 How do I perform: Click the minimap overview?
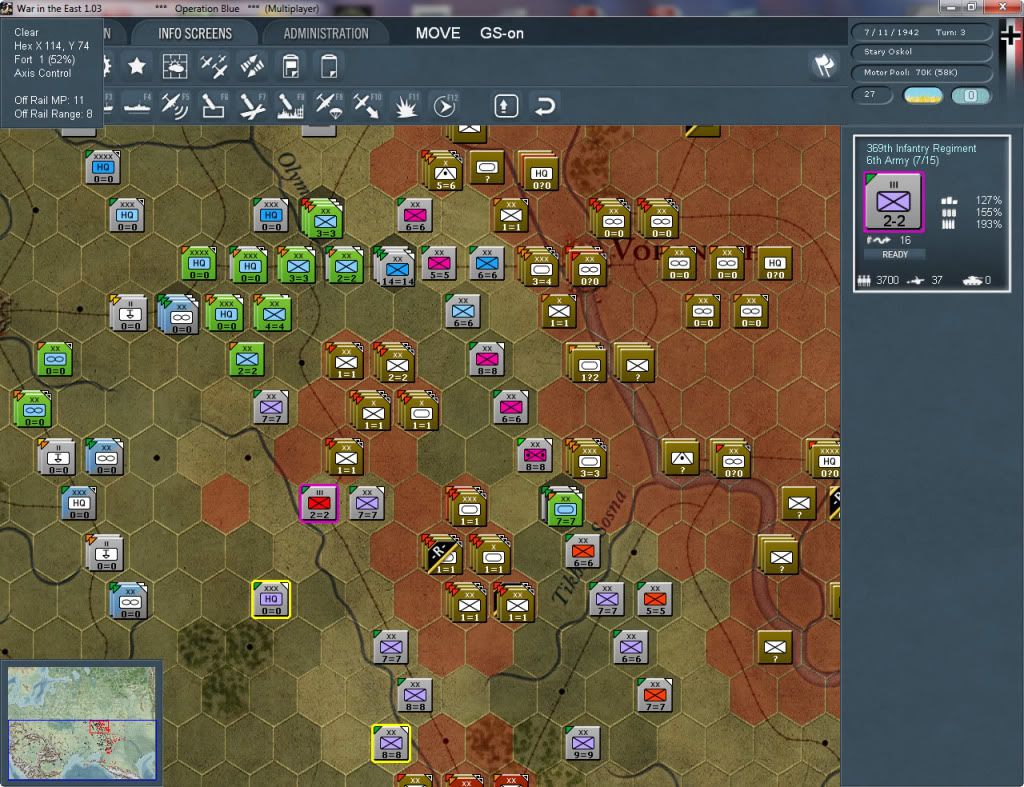82,722
